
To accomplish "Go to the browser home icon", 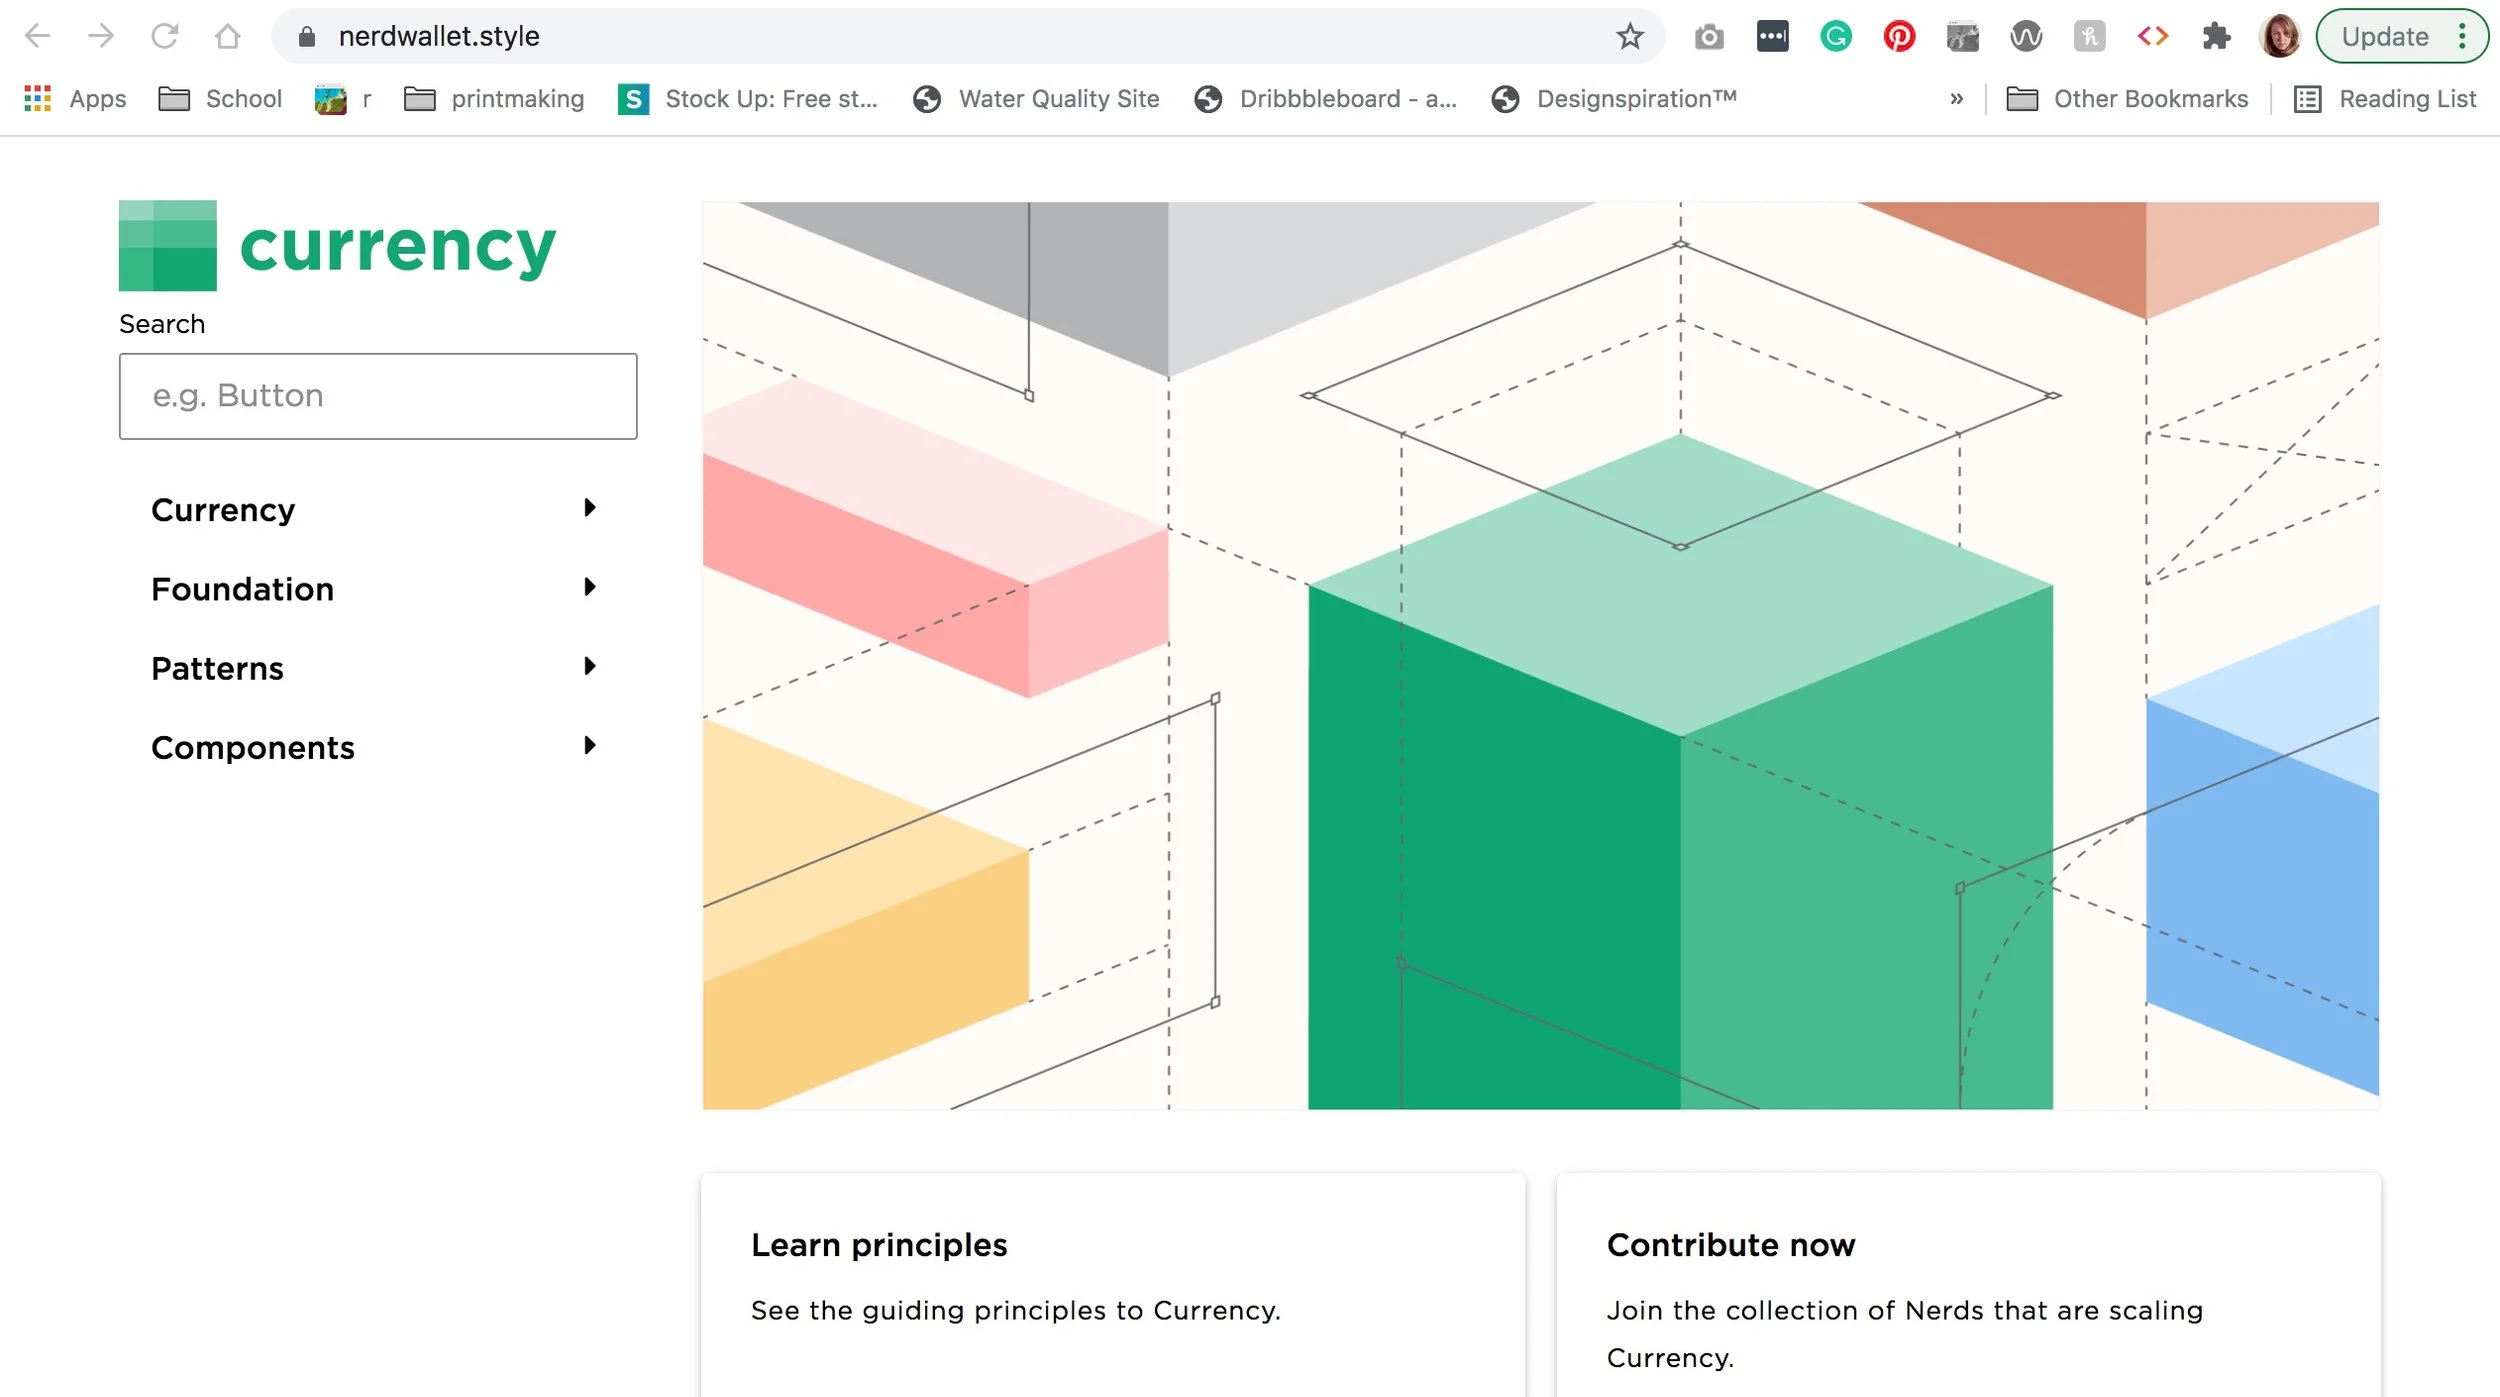I will click(228, 37).
